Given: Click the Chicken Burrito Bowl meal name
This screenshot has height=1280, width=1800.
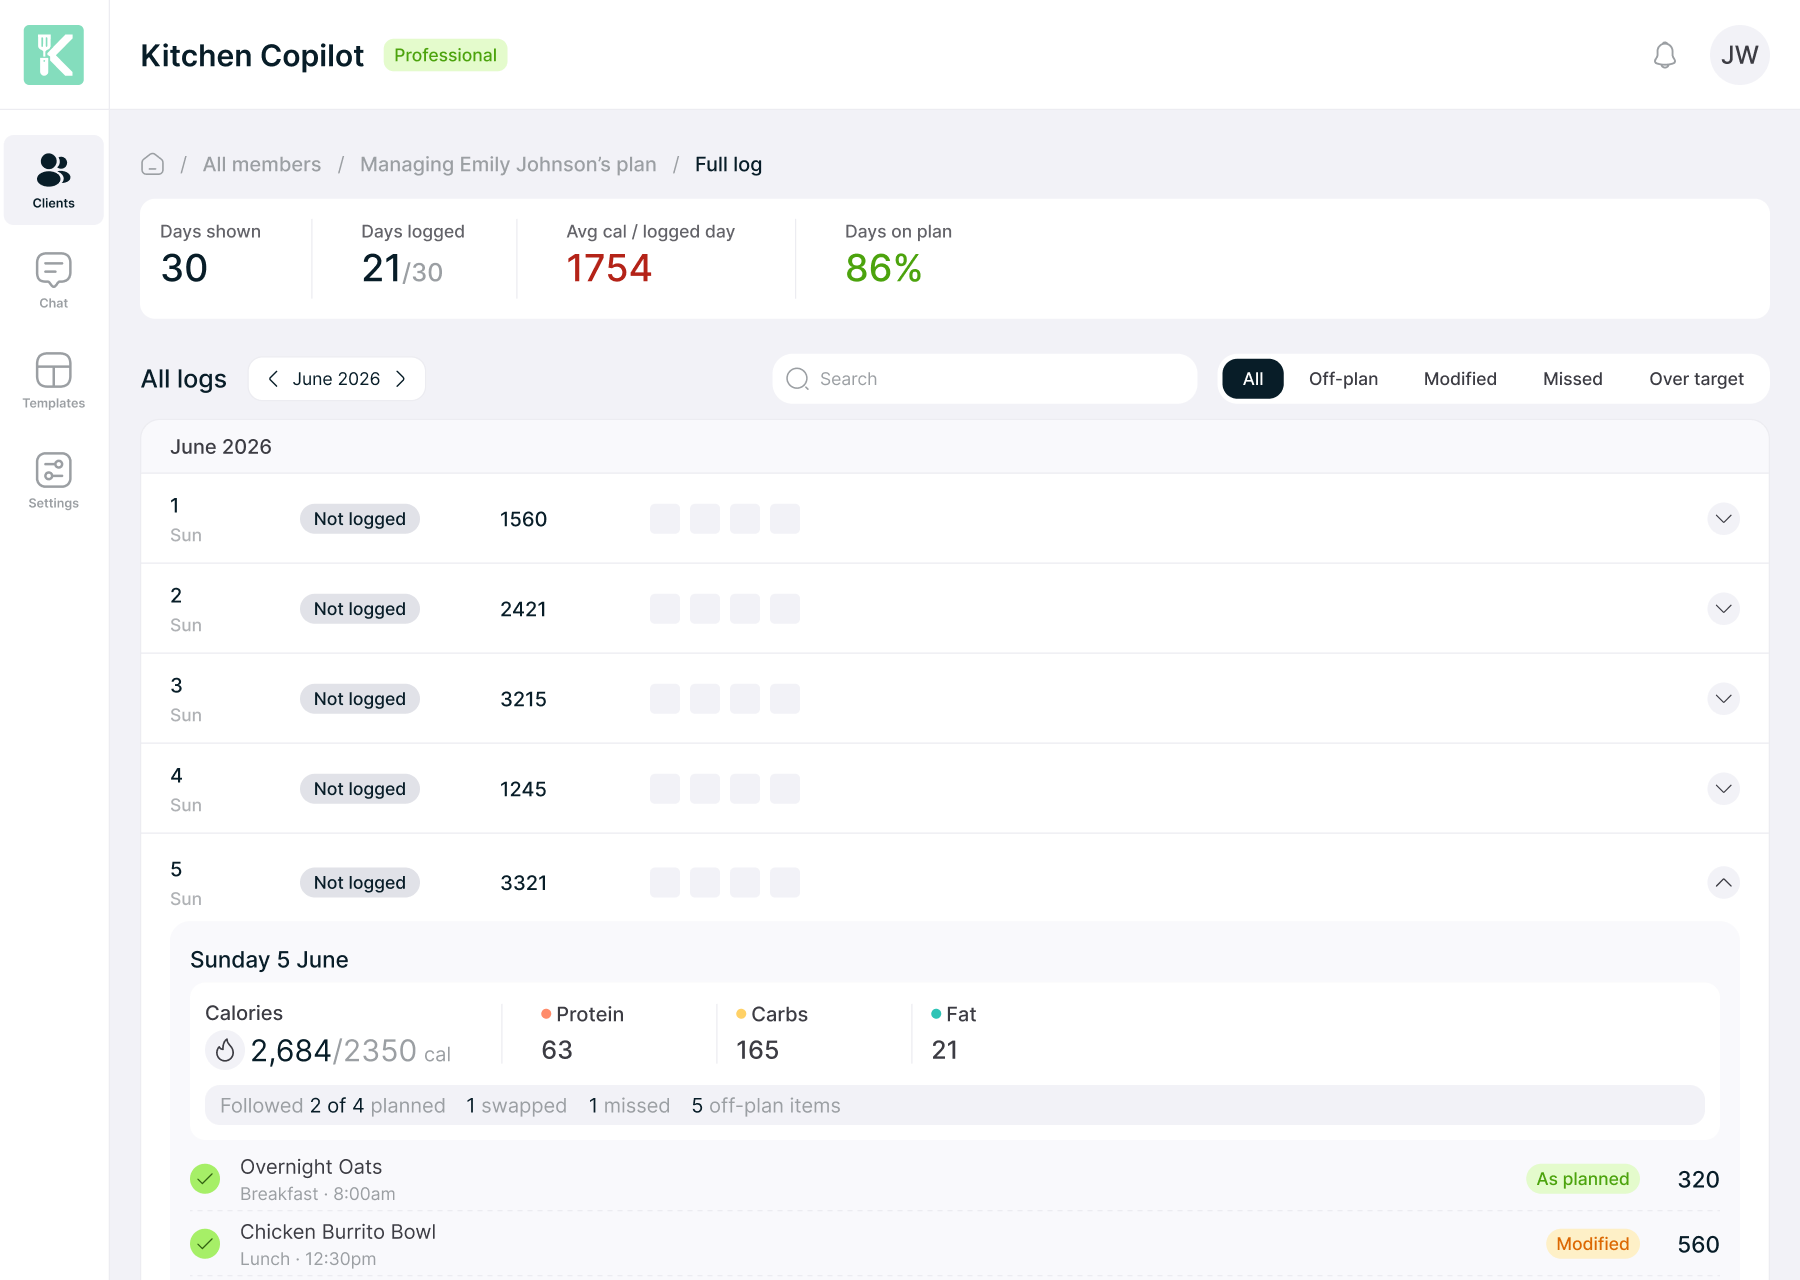Looking at the screenshot, I should 338,1232.
